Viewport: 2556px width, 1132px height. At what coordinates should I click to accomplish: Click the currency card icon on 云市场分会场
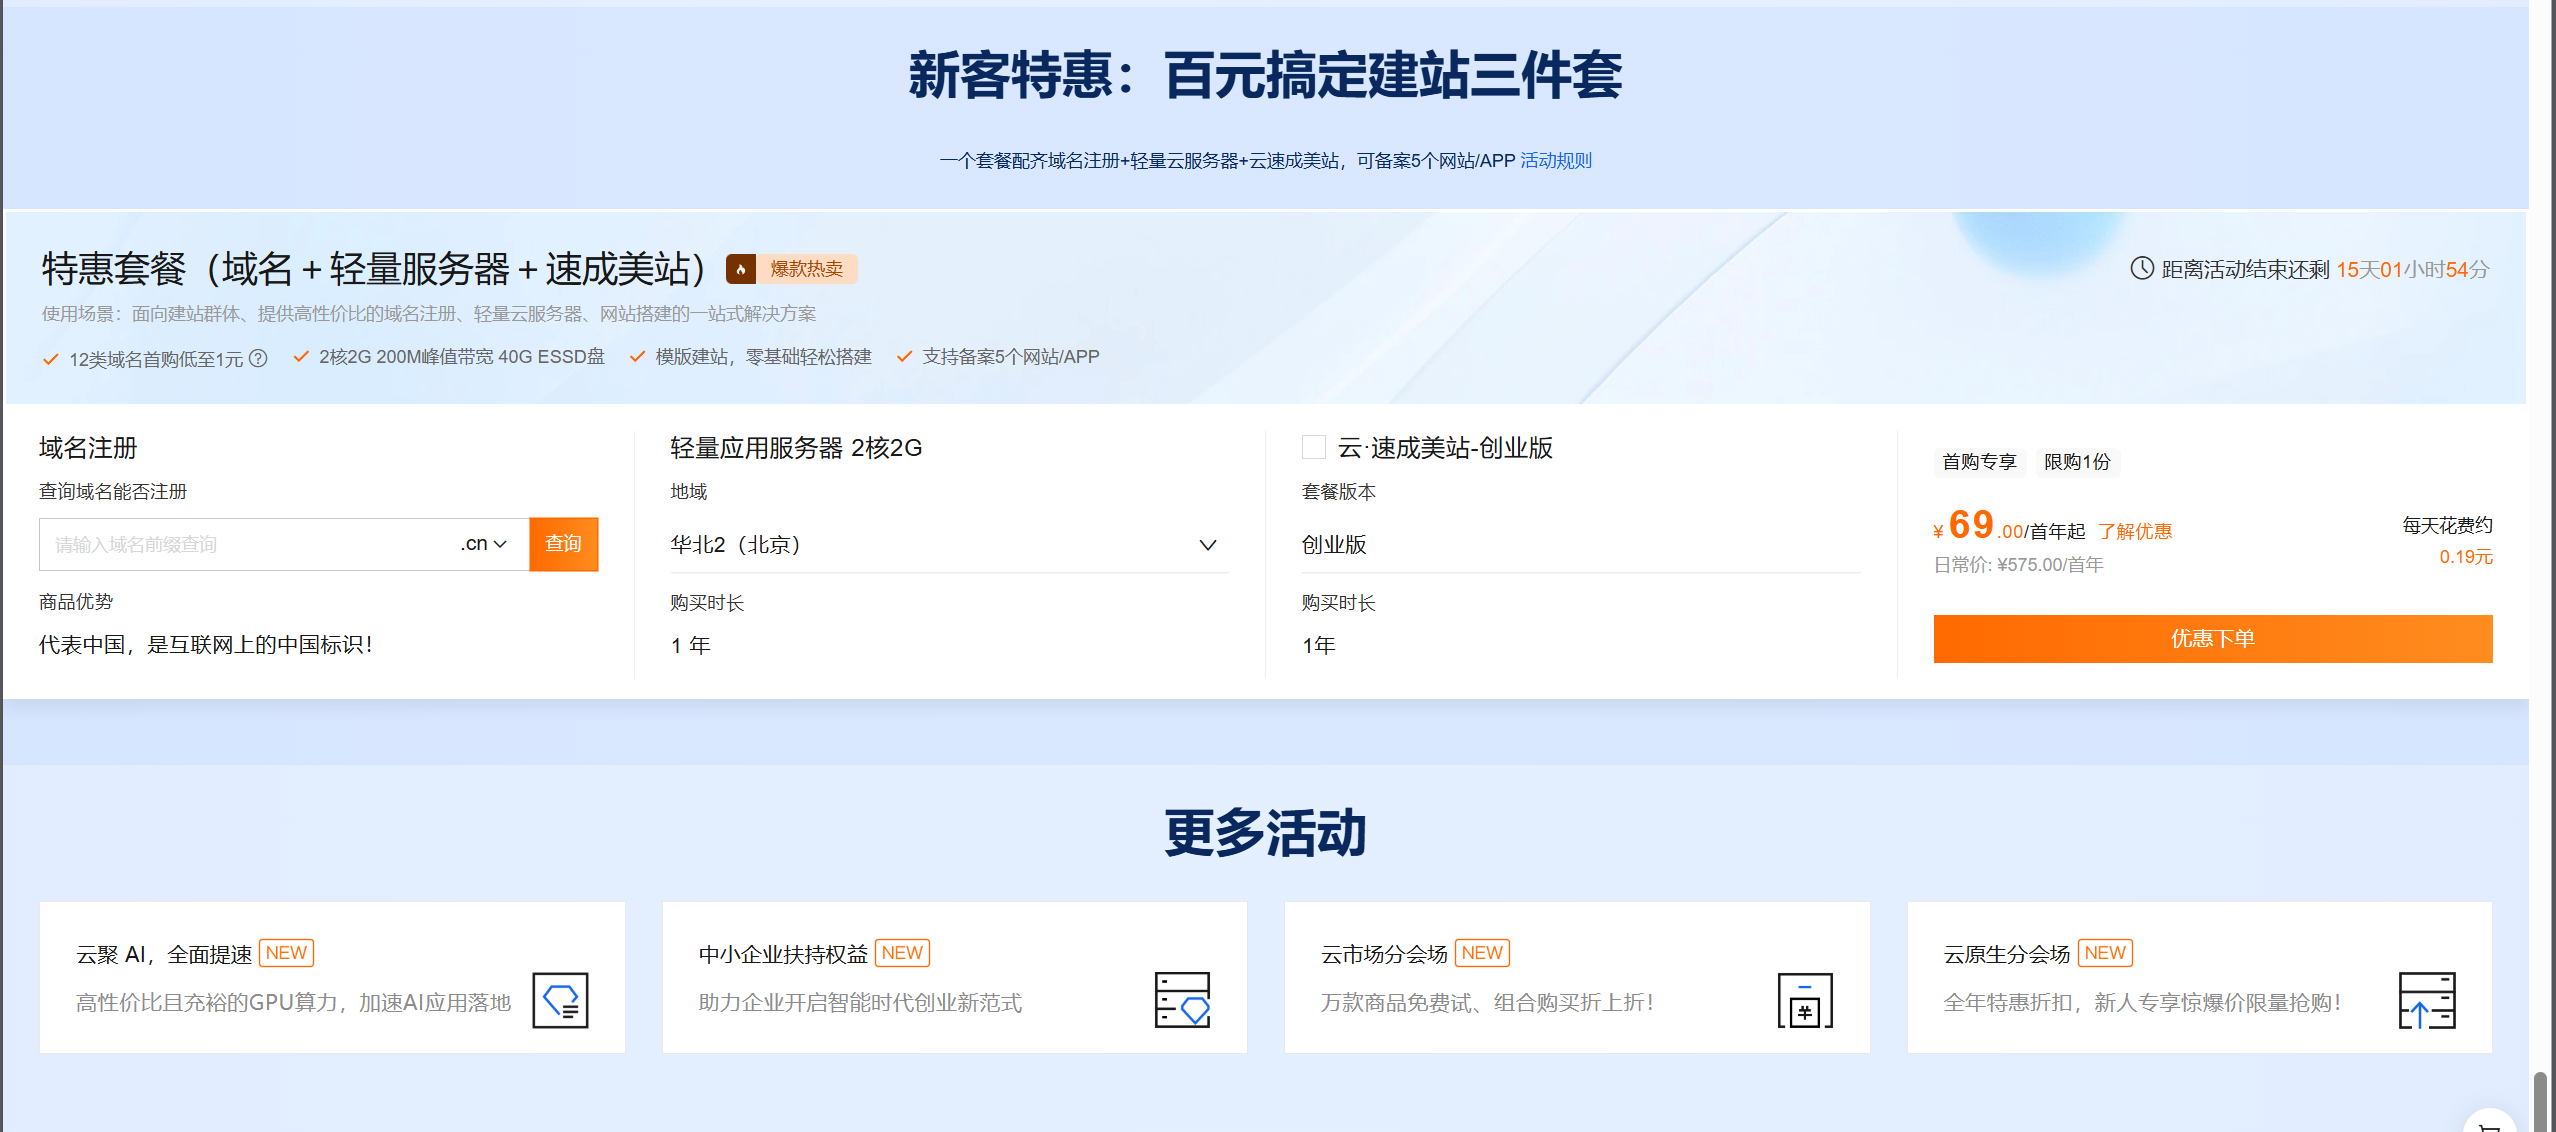coord(1804,1001)
